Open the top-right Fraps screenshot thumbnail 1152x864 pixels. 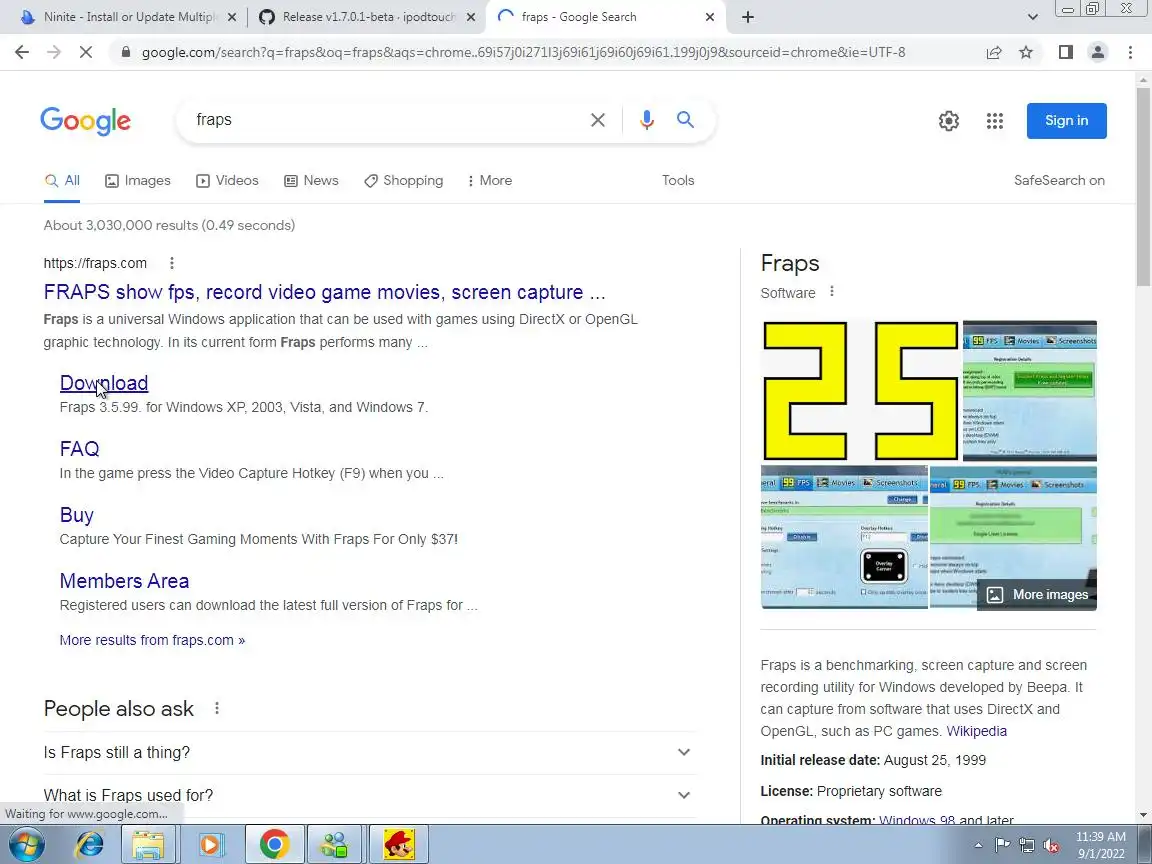pos(1029,391)
